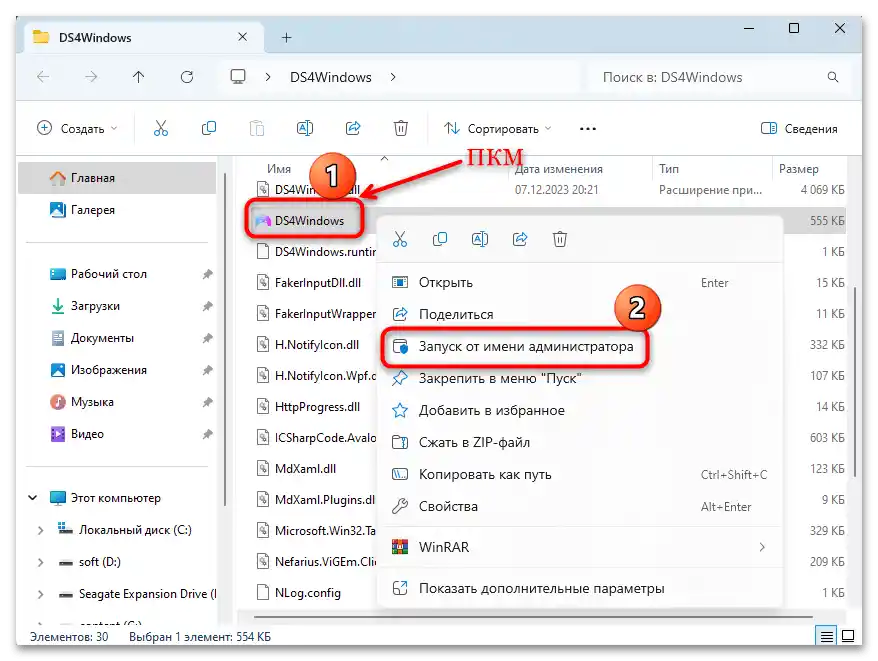This screenshot has width=878, height=661.
Task: Open Музыка in the sidebar
Action: click(x=117, y=402)
